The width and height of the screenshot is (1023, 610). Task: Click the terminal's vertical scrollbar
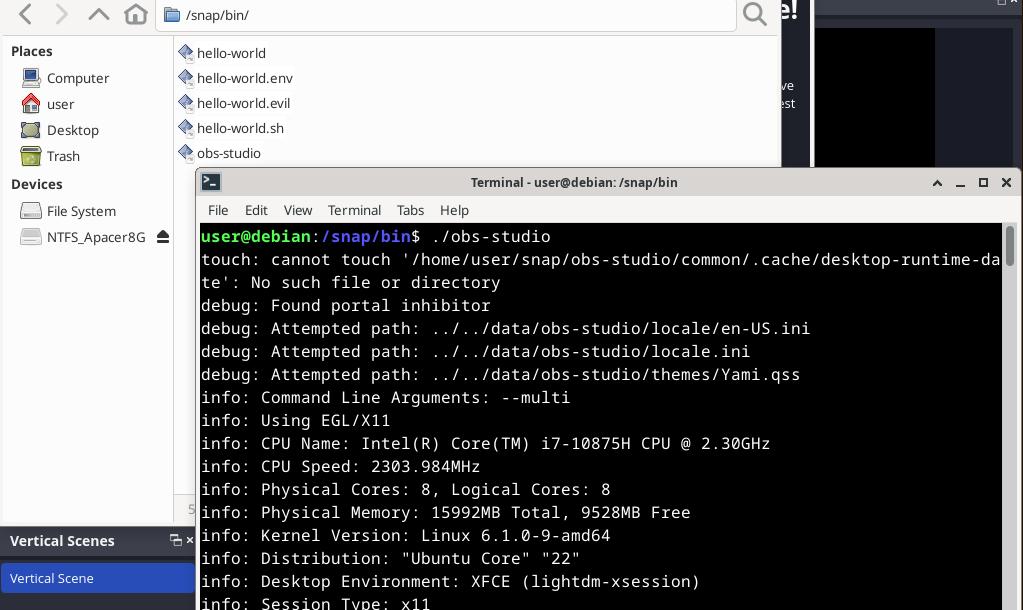click(1010, 246)
